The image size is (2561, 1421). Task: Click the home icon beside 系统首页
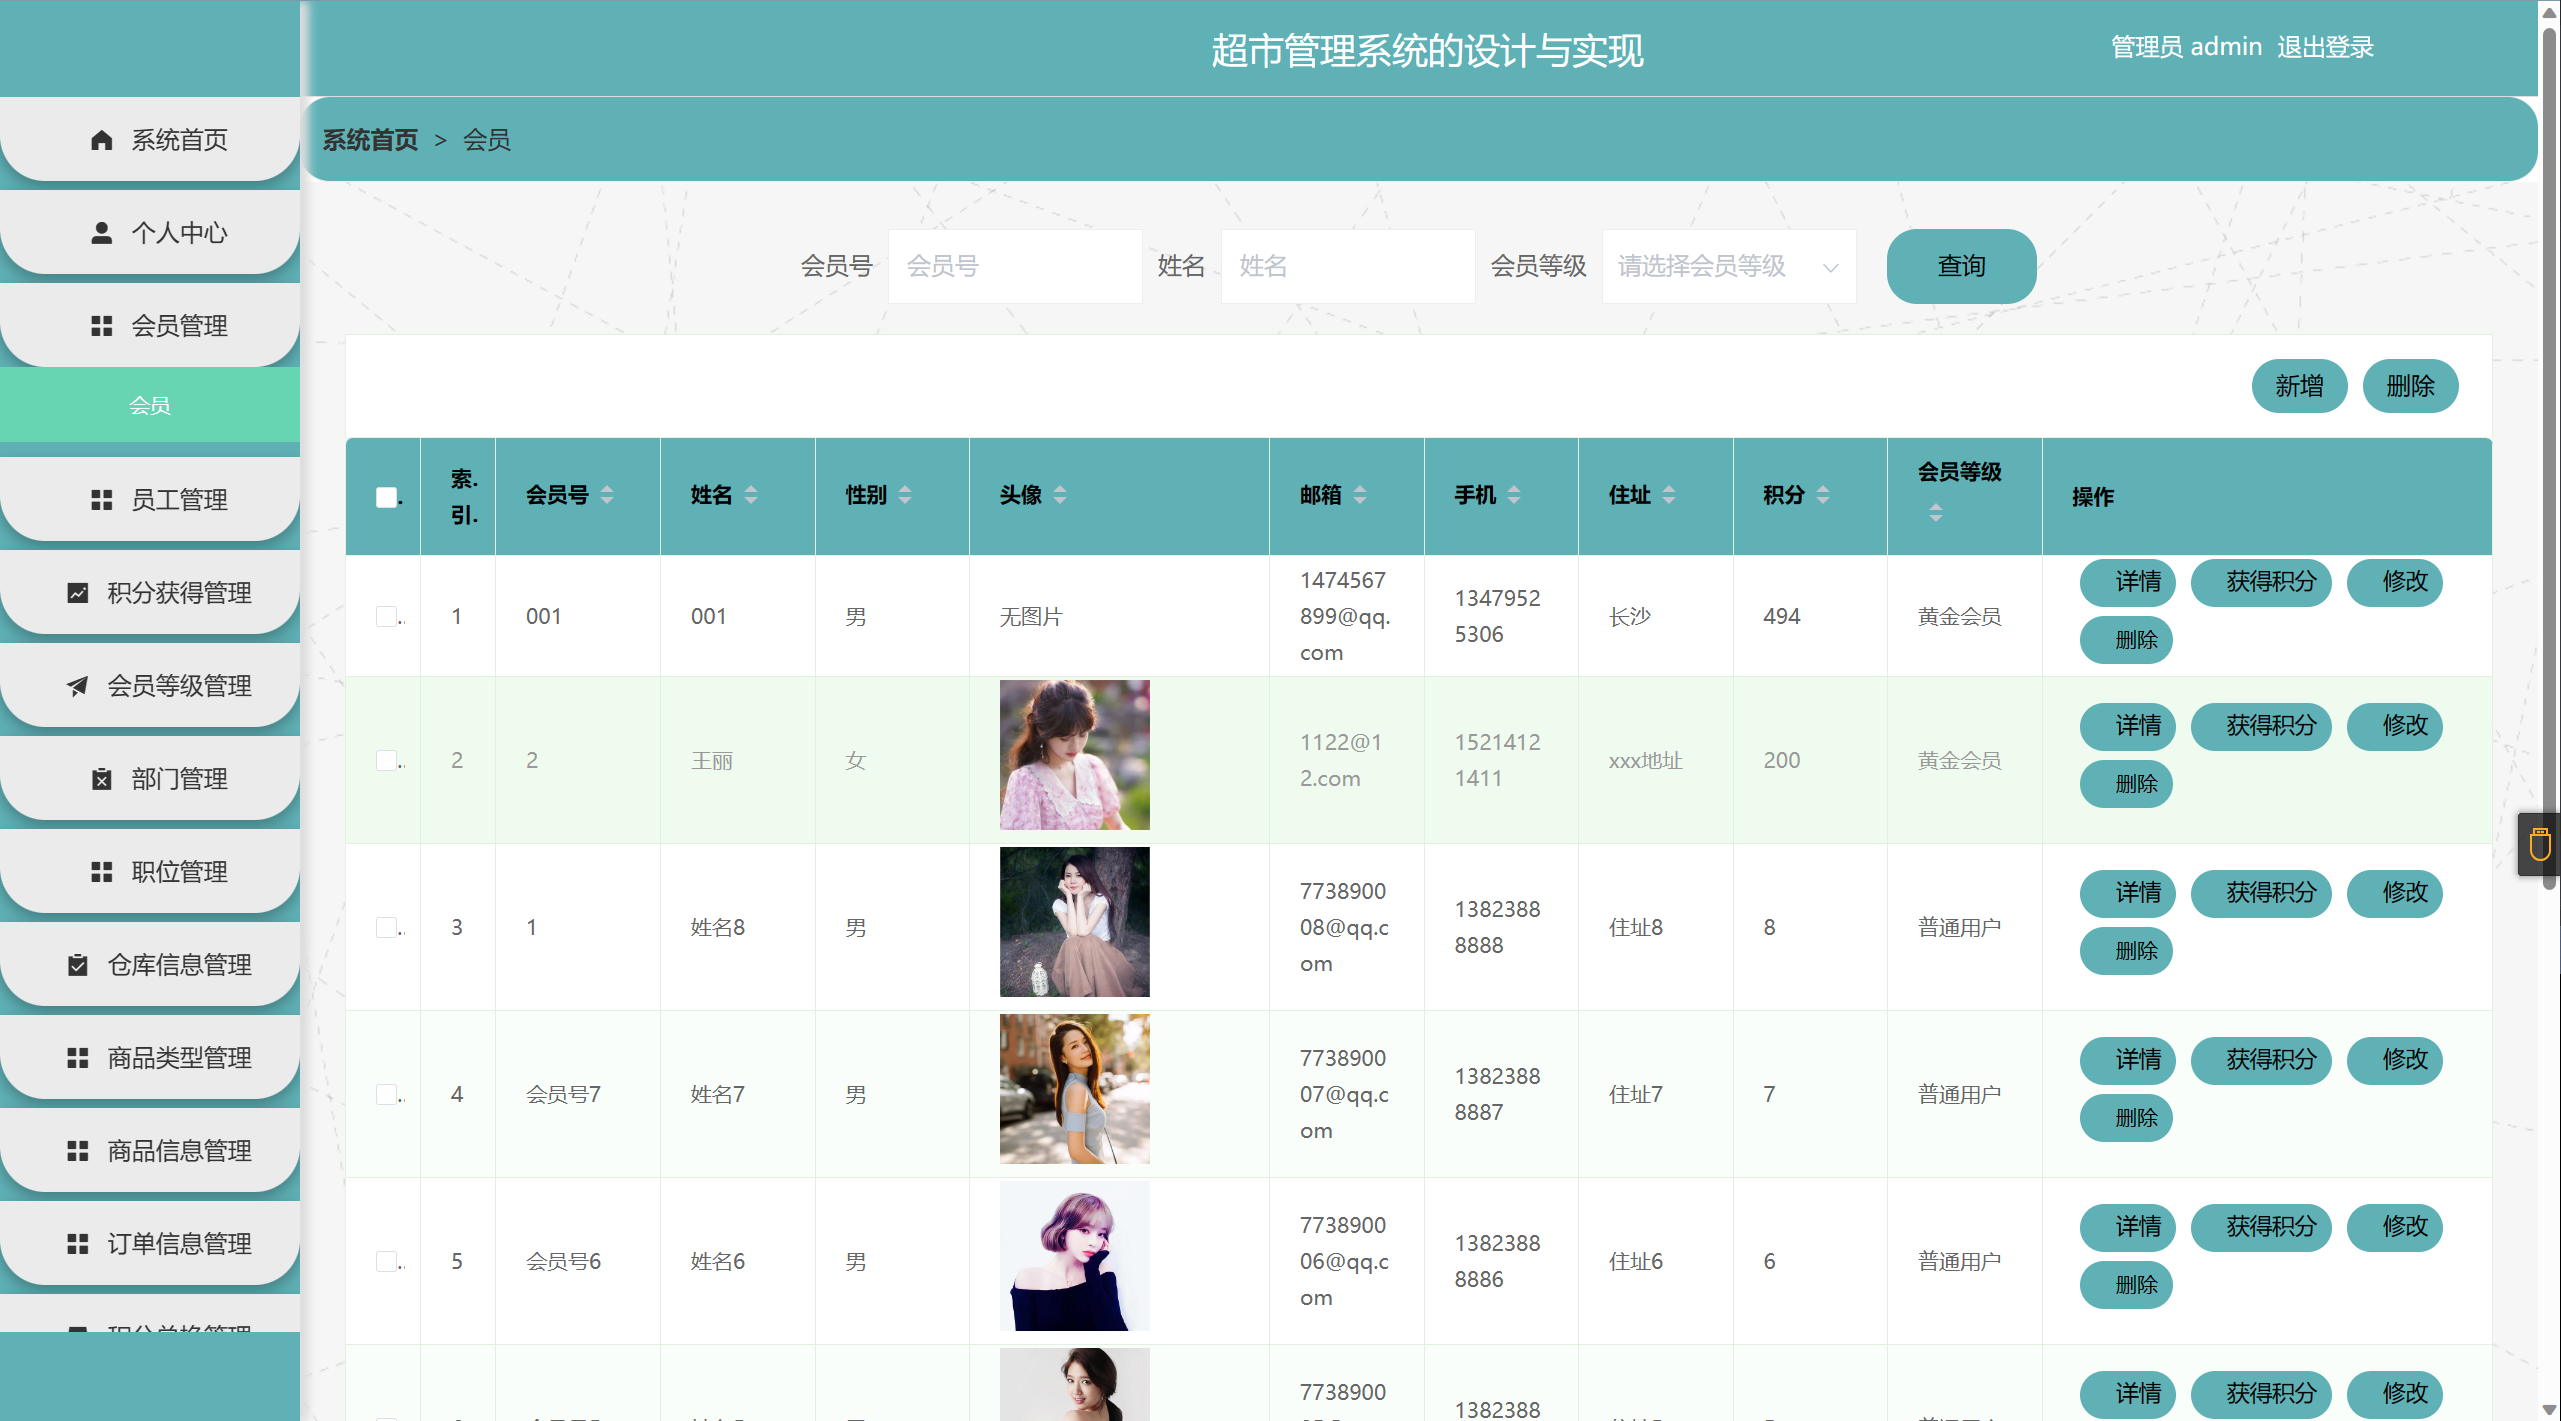pos(101,140)
